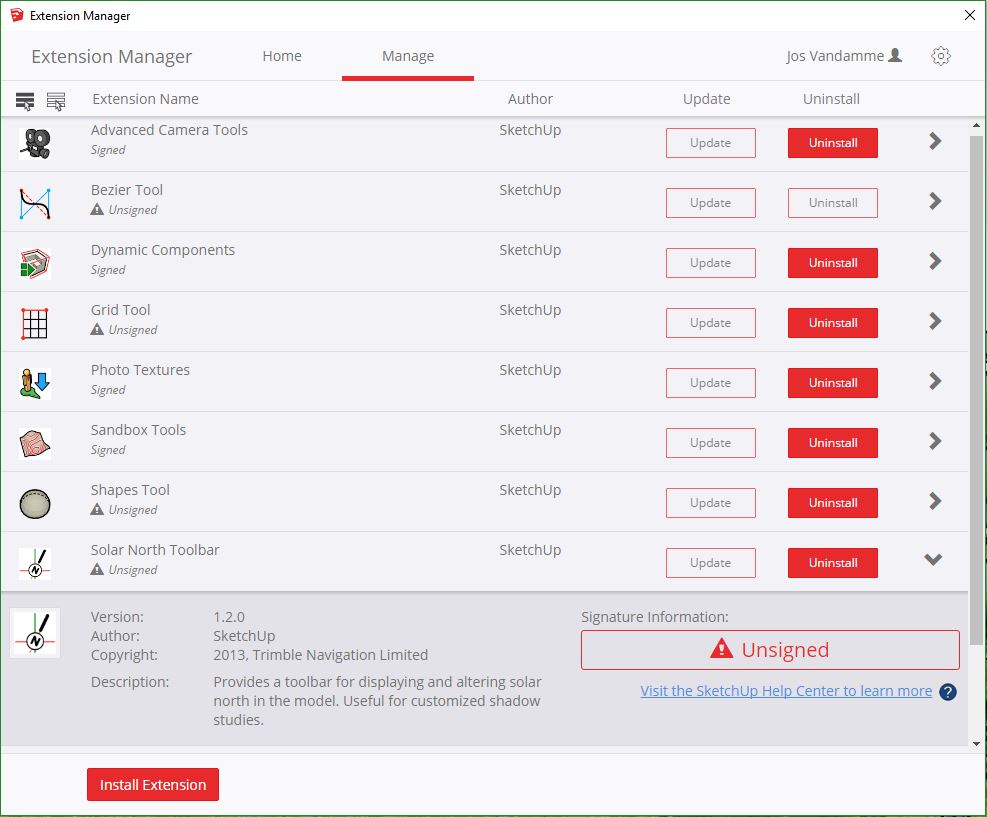Click the Bezier Tool curve icon
987x817 pixels.
coord(35,203)
